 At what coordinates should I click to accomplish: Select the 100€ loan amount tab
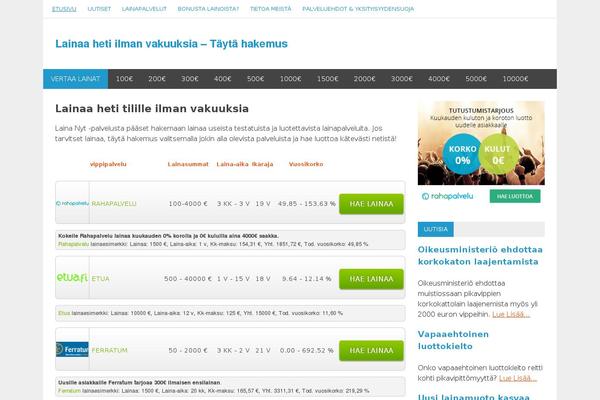124,79
